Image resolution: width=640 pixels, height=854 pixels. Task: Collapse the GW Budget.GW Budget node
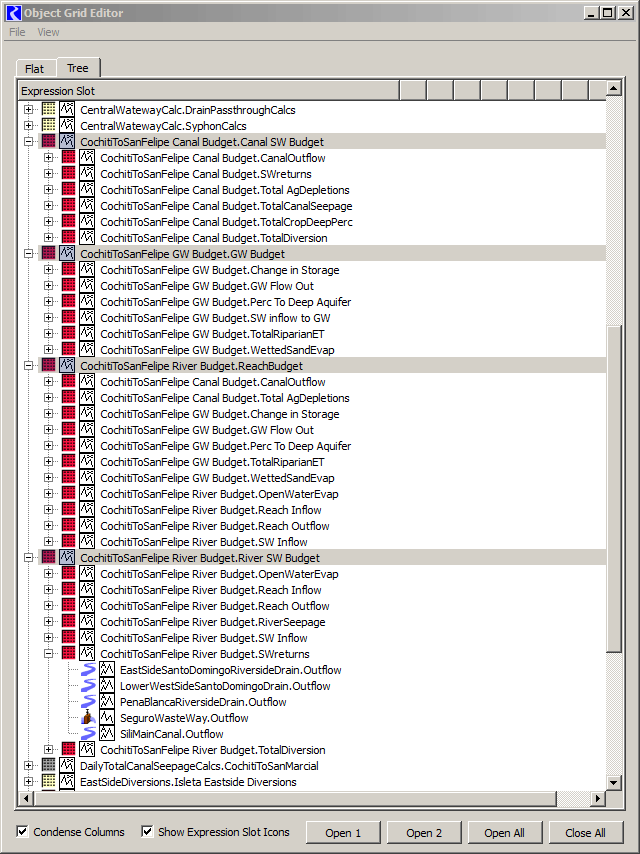[x=28, y=254]
